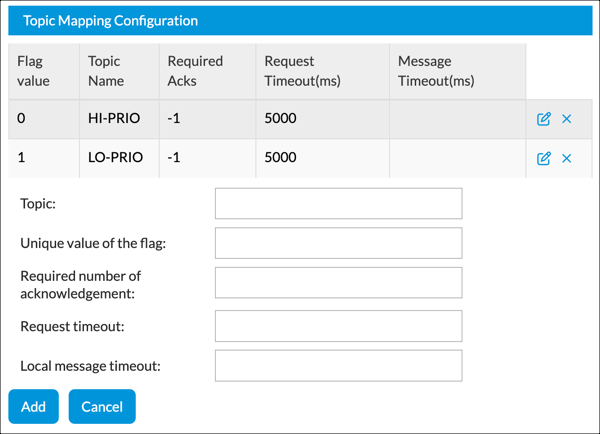
Task: Click the Topic Mapping Configuration title
Action: click(x=111, y=21)
